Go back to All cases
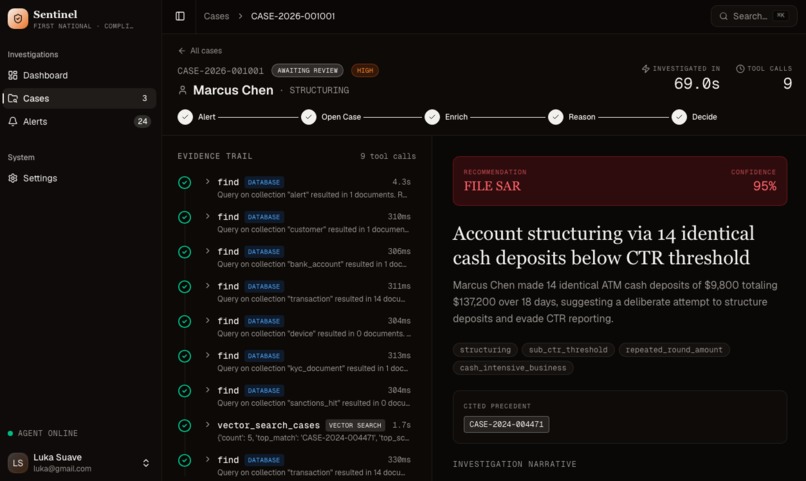Viewport: 806px width, 481px height. coord(200,50)
